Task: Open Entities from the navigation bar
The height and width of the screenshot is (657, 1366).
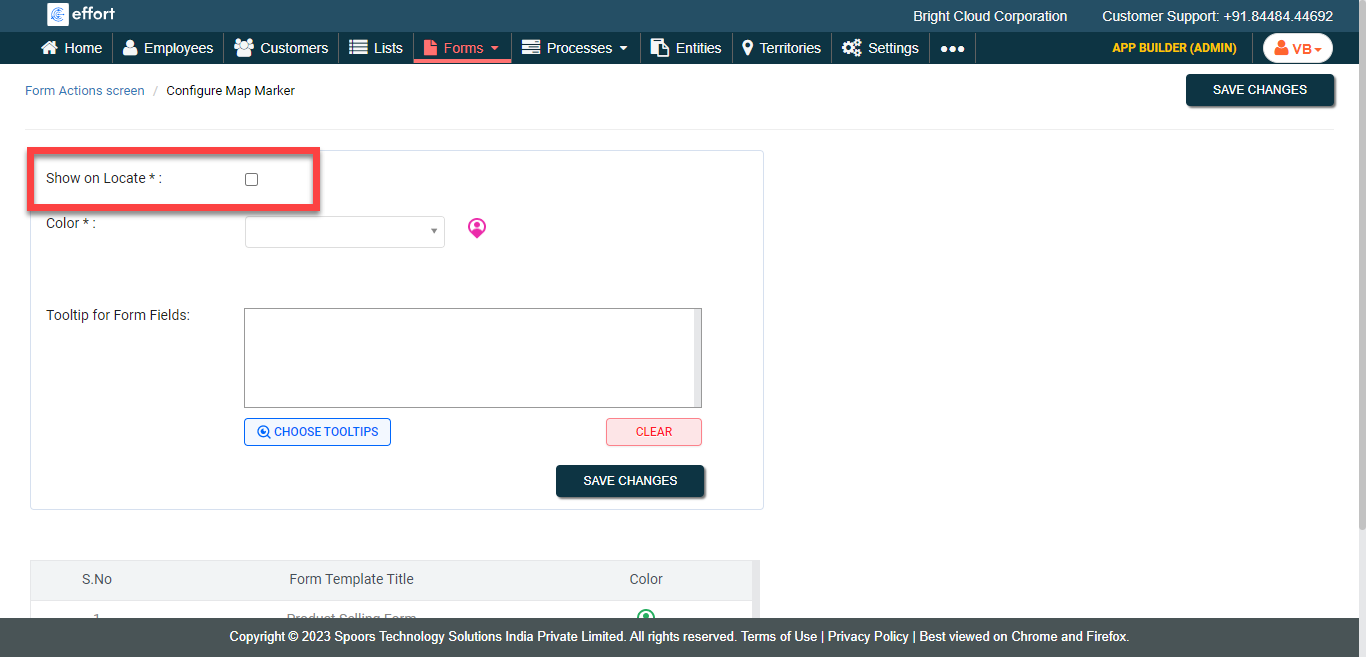Action: click(686, 48)
